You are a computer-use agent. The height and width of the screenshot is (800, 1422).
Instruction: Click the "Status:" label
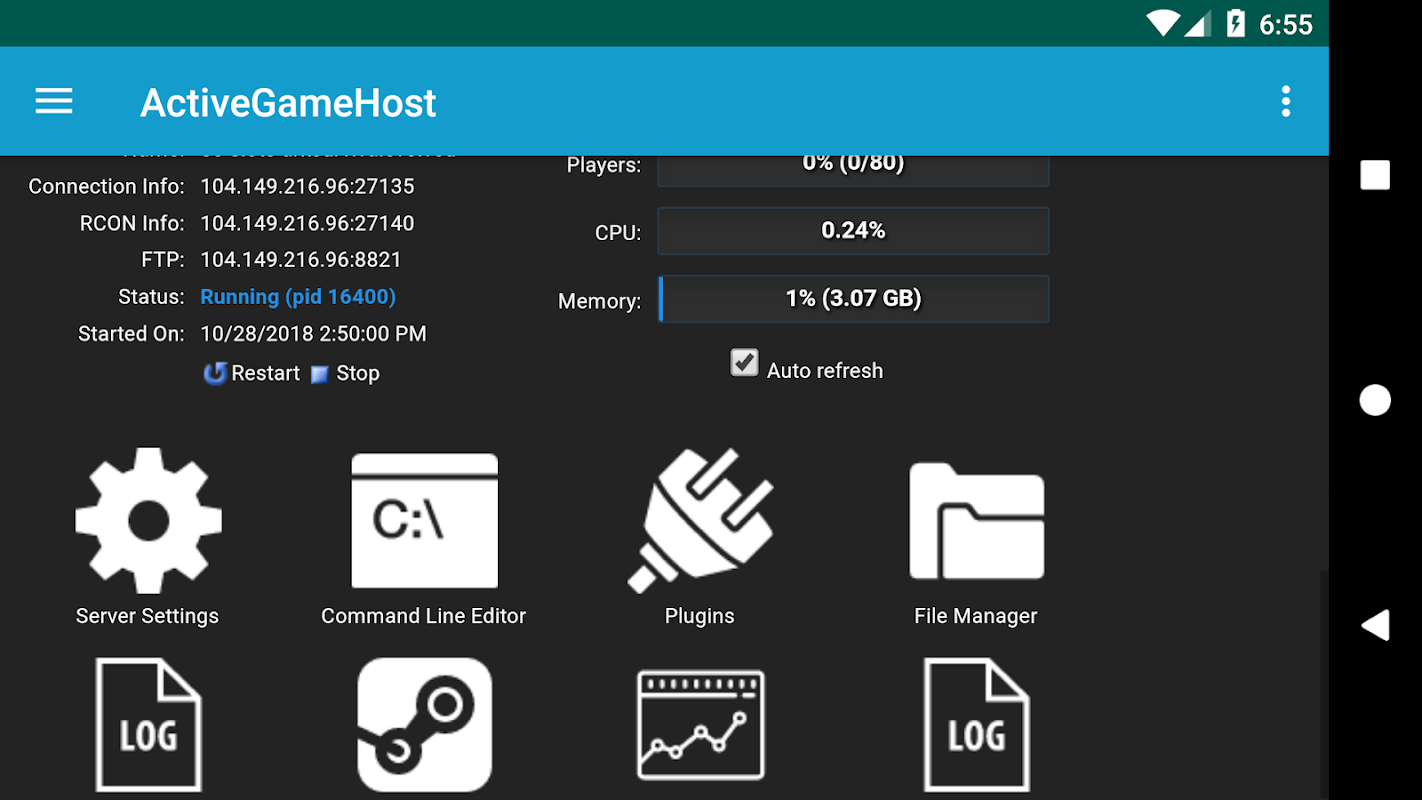pyautogui.click(x=152, y=297)
